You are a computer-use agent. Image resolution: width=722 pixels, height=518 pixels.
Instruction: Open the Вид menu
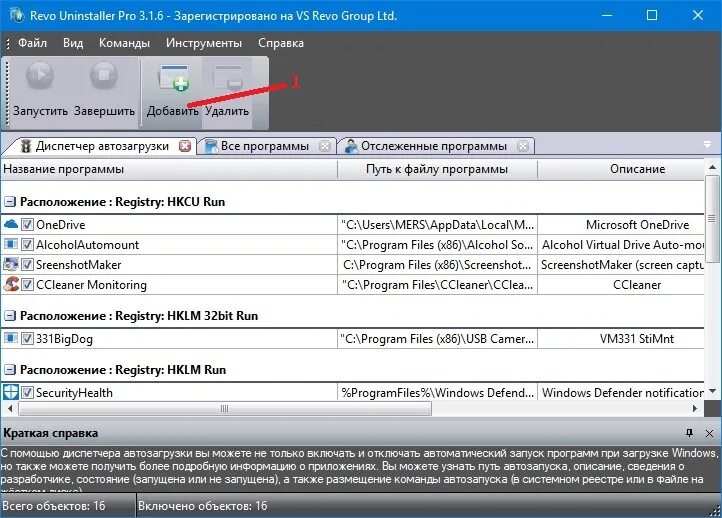[x=73, y=43]
